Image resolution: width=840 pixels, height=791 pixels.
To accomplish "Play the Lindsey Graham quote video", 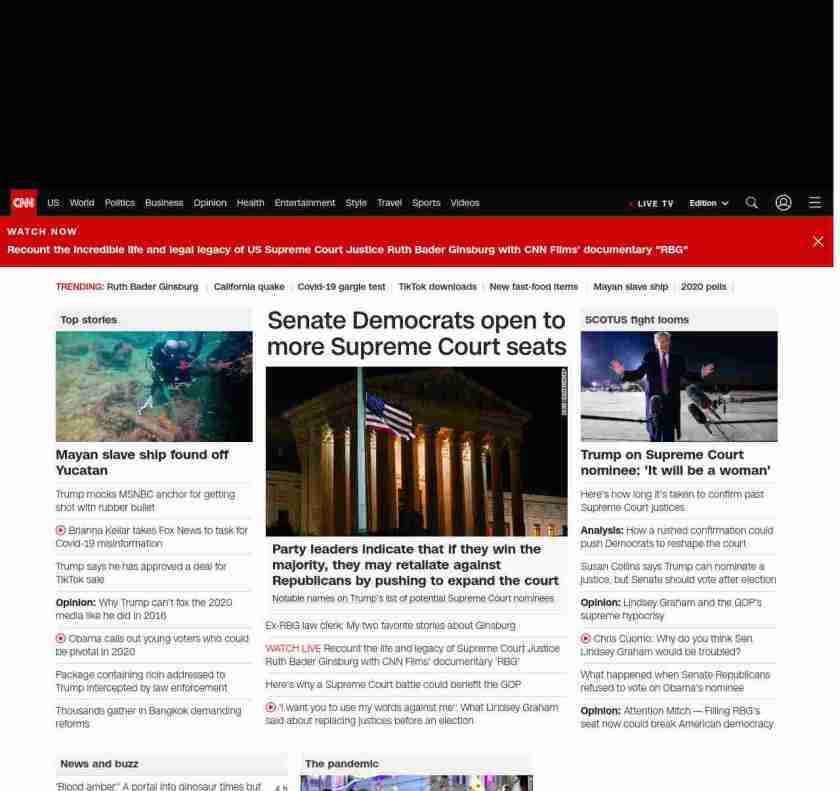I will point(271,707).
